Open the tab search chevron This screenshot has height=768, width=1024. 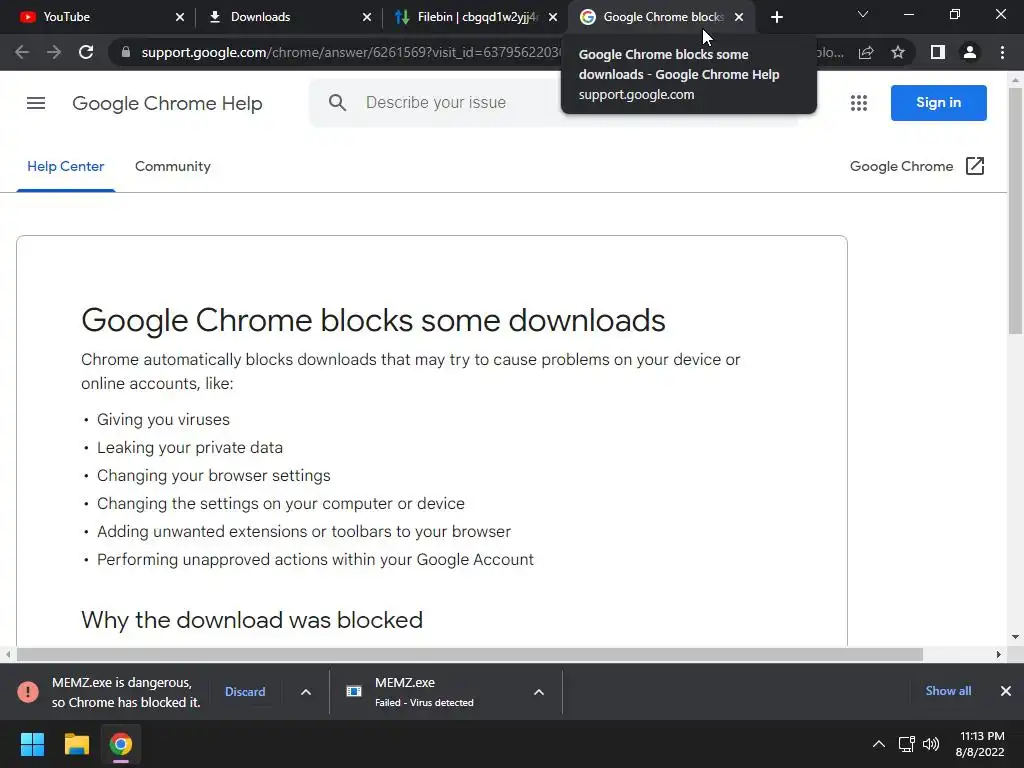(x=863, y=14)
